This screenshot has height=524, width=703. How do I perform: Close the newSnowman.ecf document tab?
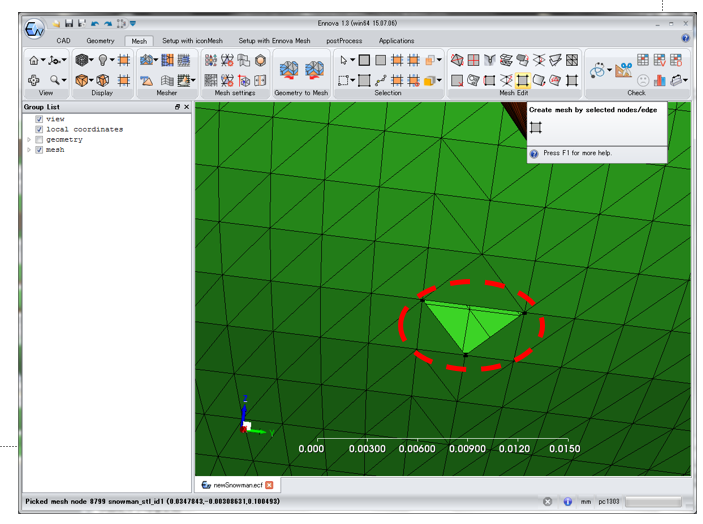point(269,485)
